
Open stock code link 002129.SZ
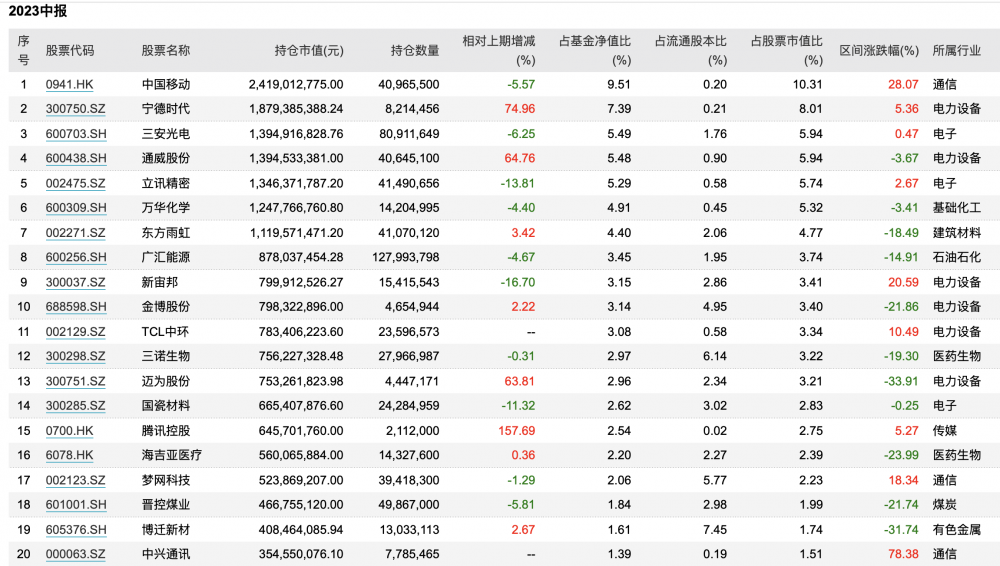click(x=75, y=332)
